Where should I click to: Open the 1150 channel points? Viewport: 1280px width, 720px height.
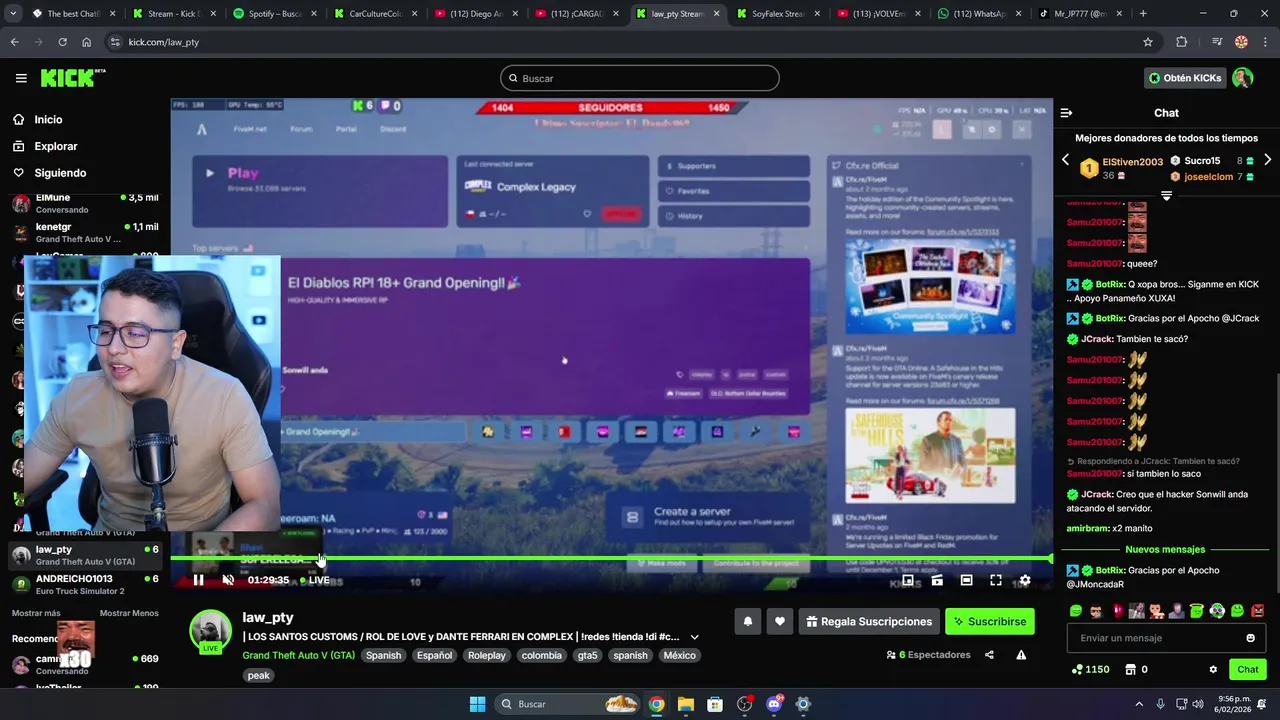[1090, 670]
